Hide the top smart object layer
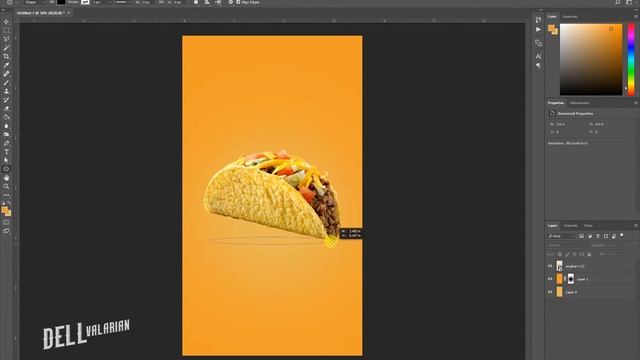Image resolution: width=640 pixels, height=360 pixels. tap(550, 266)
